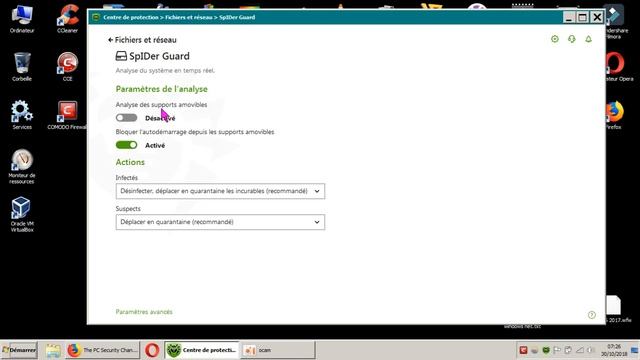640x360 pixels.
Task: Click the Activé status label
Action: click(155, 145)
